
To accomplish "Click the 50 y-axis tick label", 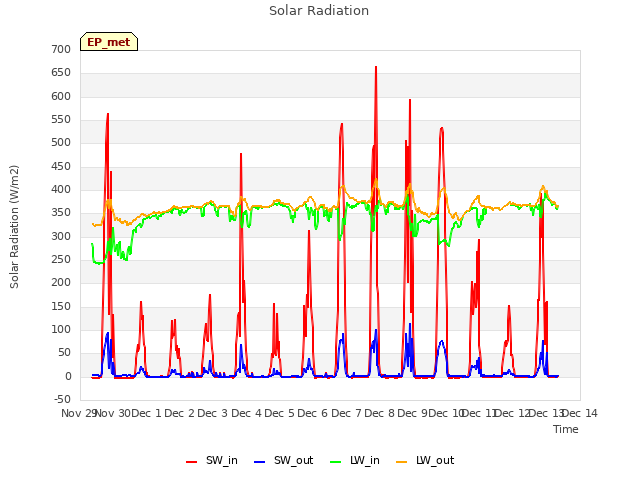I will (64, 353).
